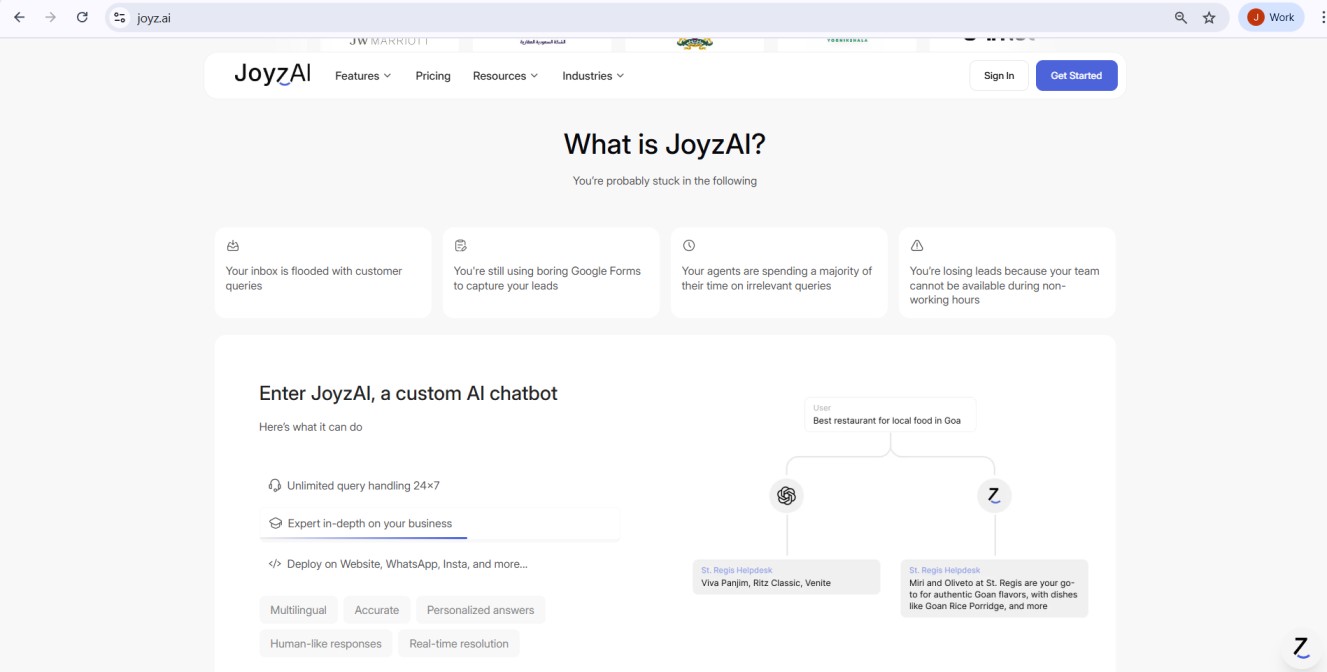The width and height of the screenshot is (1327, 672).
Task: Click the clipboard icon on the Google Forms card
Action: click(461, 245)
